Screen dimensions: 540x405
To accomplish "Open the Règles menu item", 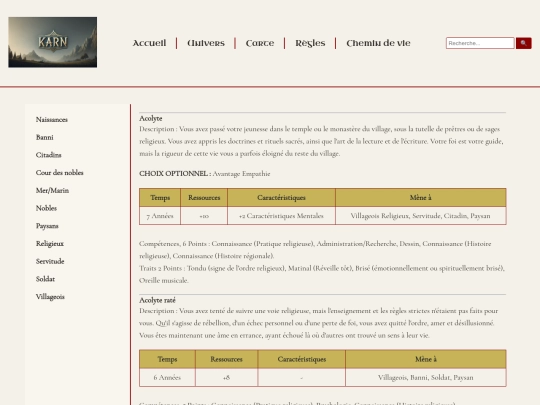I will [310, 43].
